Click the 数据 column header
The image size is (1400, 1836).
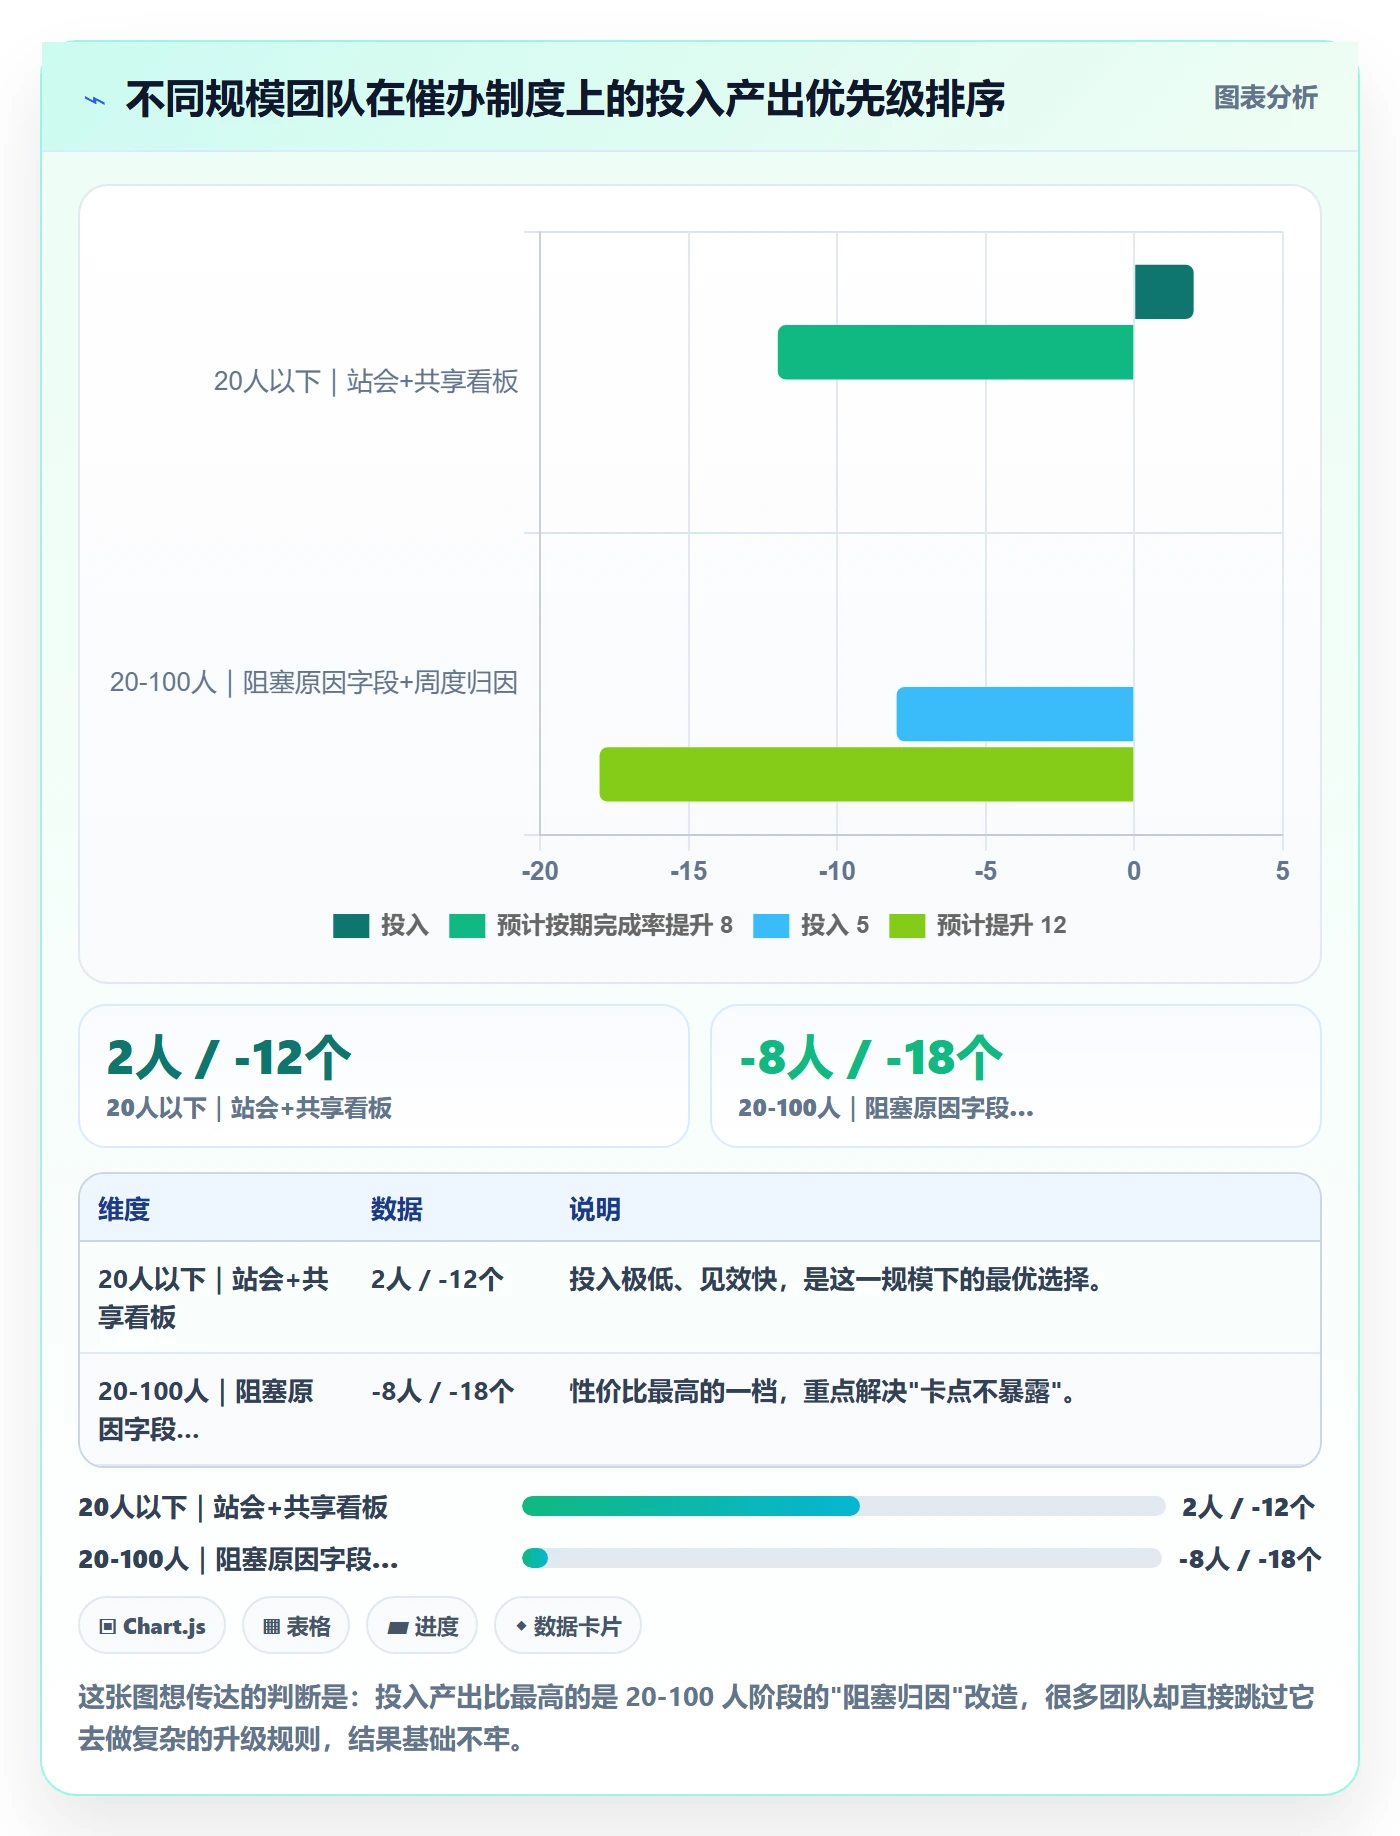(x=397, y=1209)
